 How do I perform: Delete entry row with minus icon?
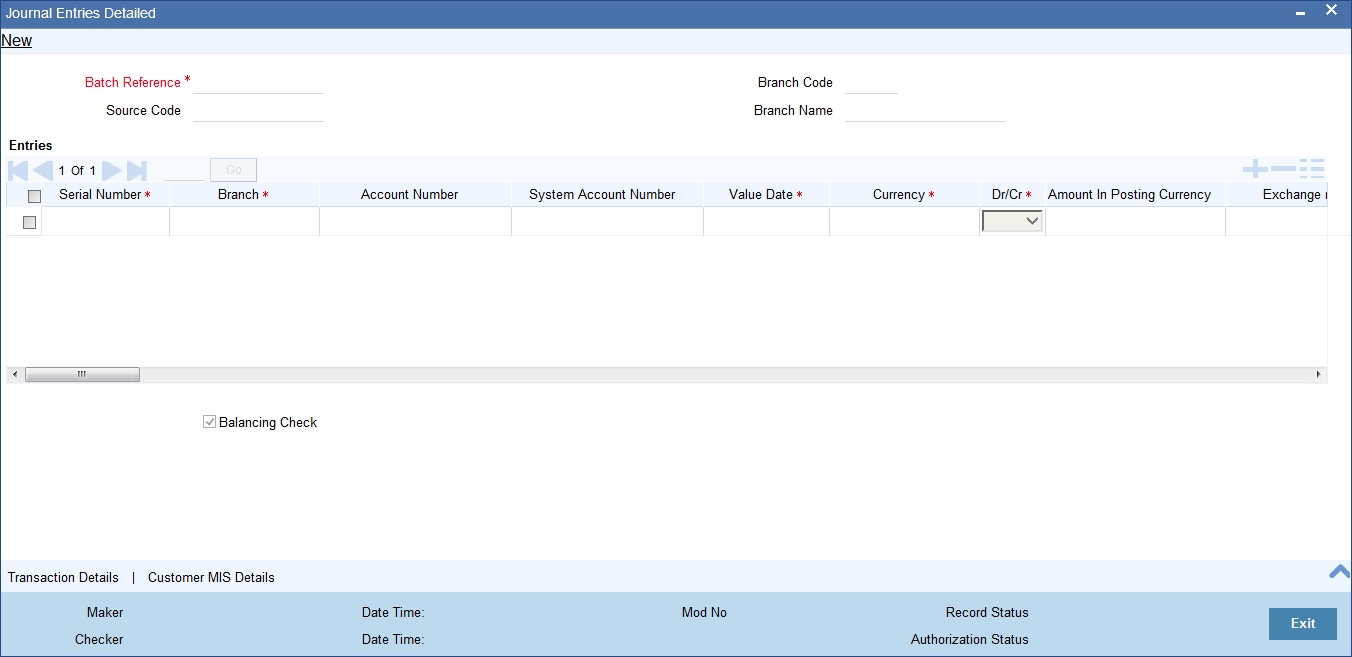(1283, 169)
